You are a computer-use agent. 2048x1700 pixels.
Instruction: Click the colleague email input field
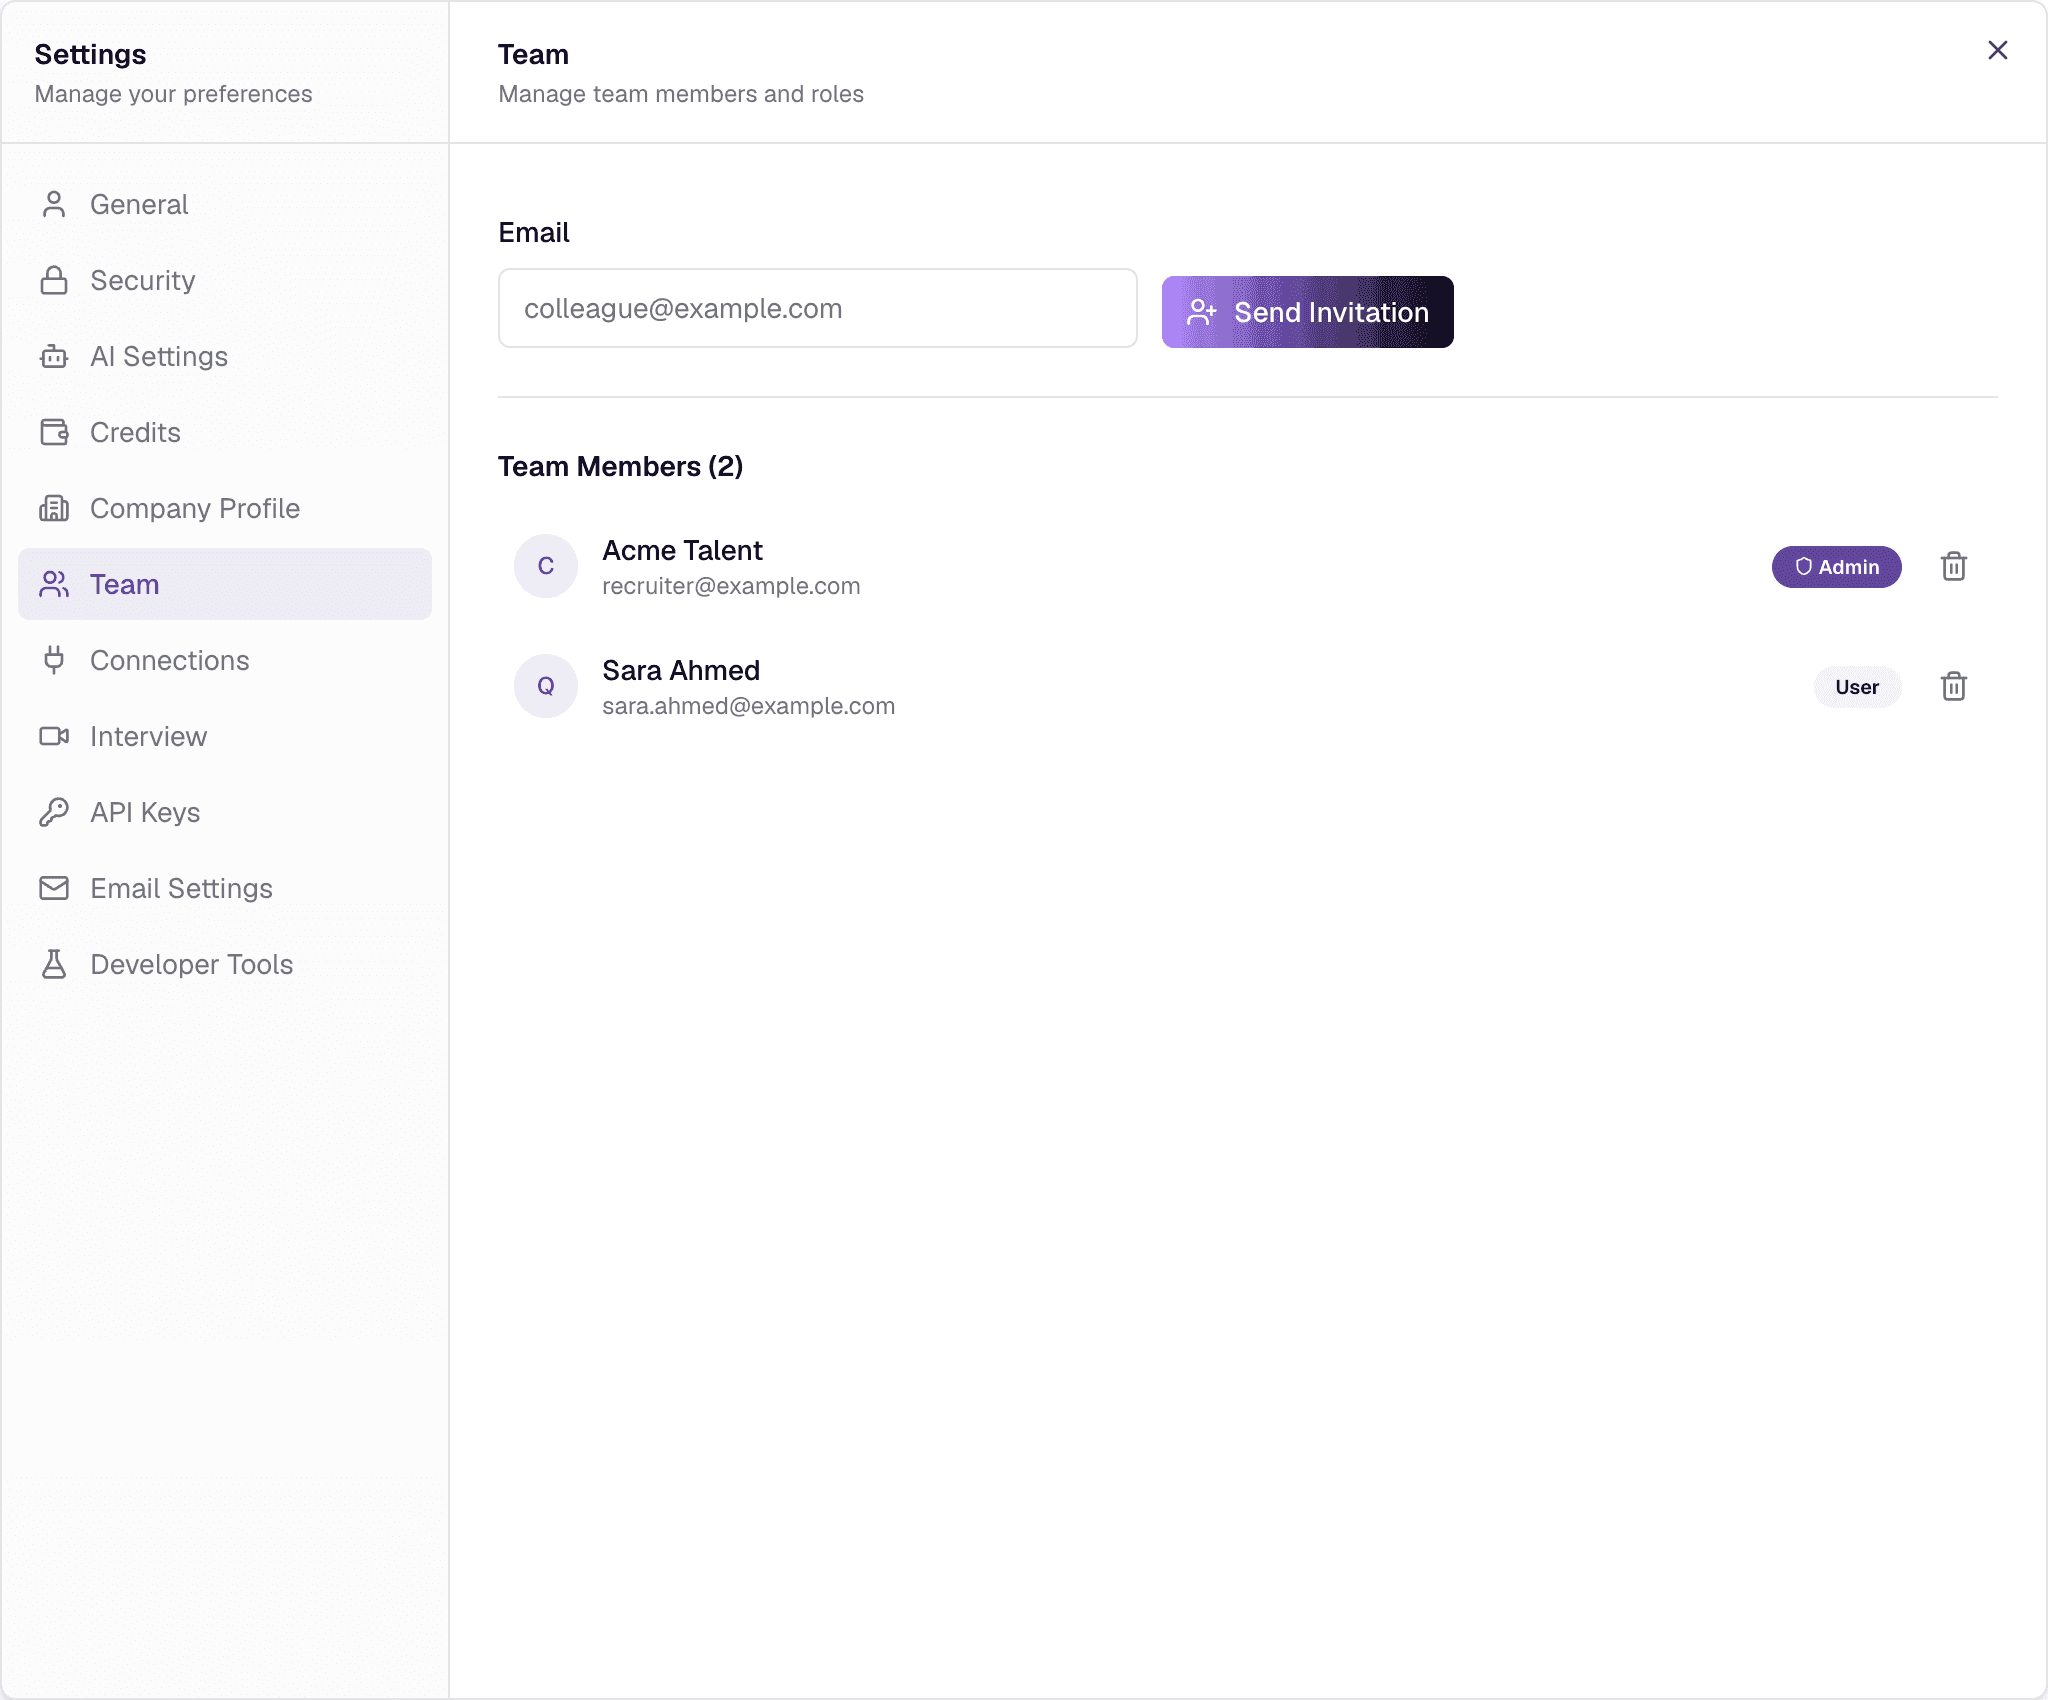817,308
